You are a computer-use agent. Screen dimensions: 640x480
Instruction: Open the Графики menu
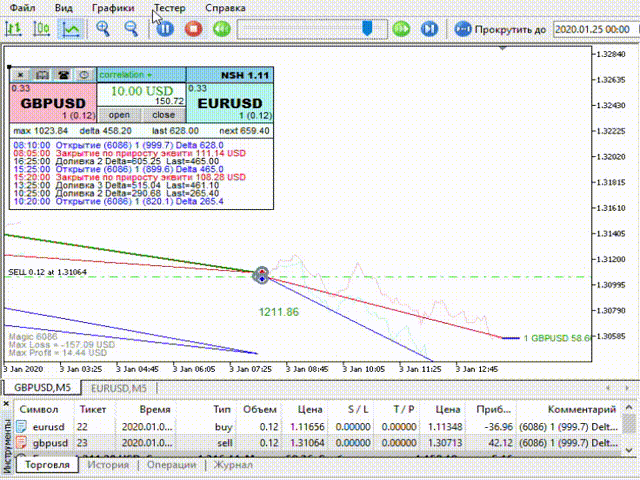tap(112, 8)
